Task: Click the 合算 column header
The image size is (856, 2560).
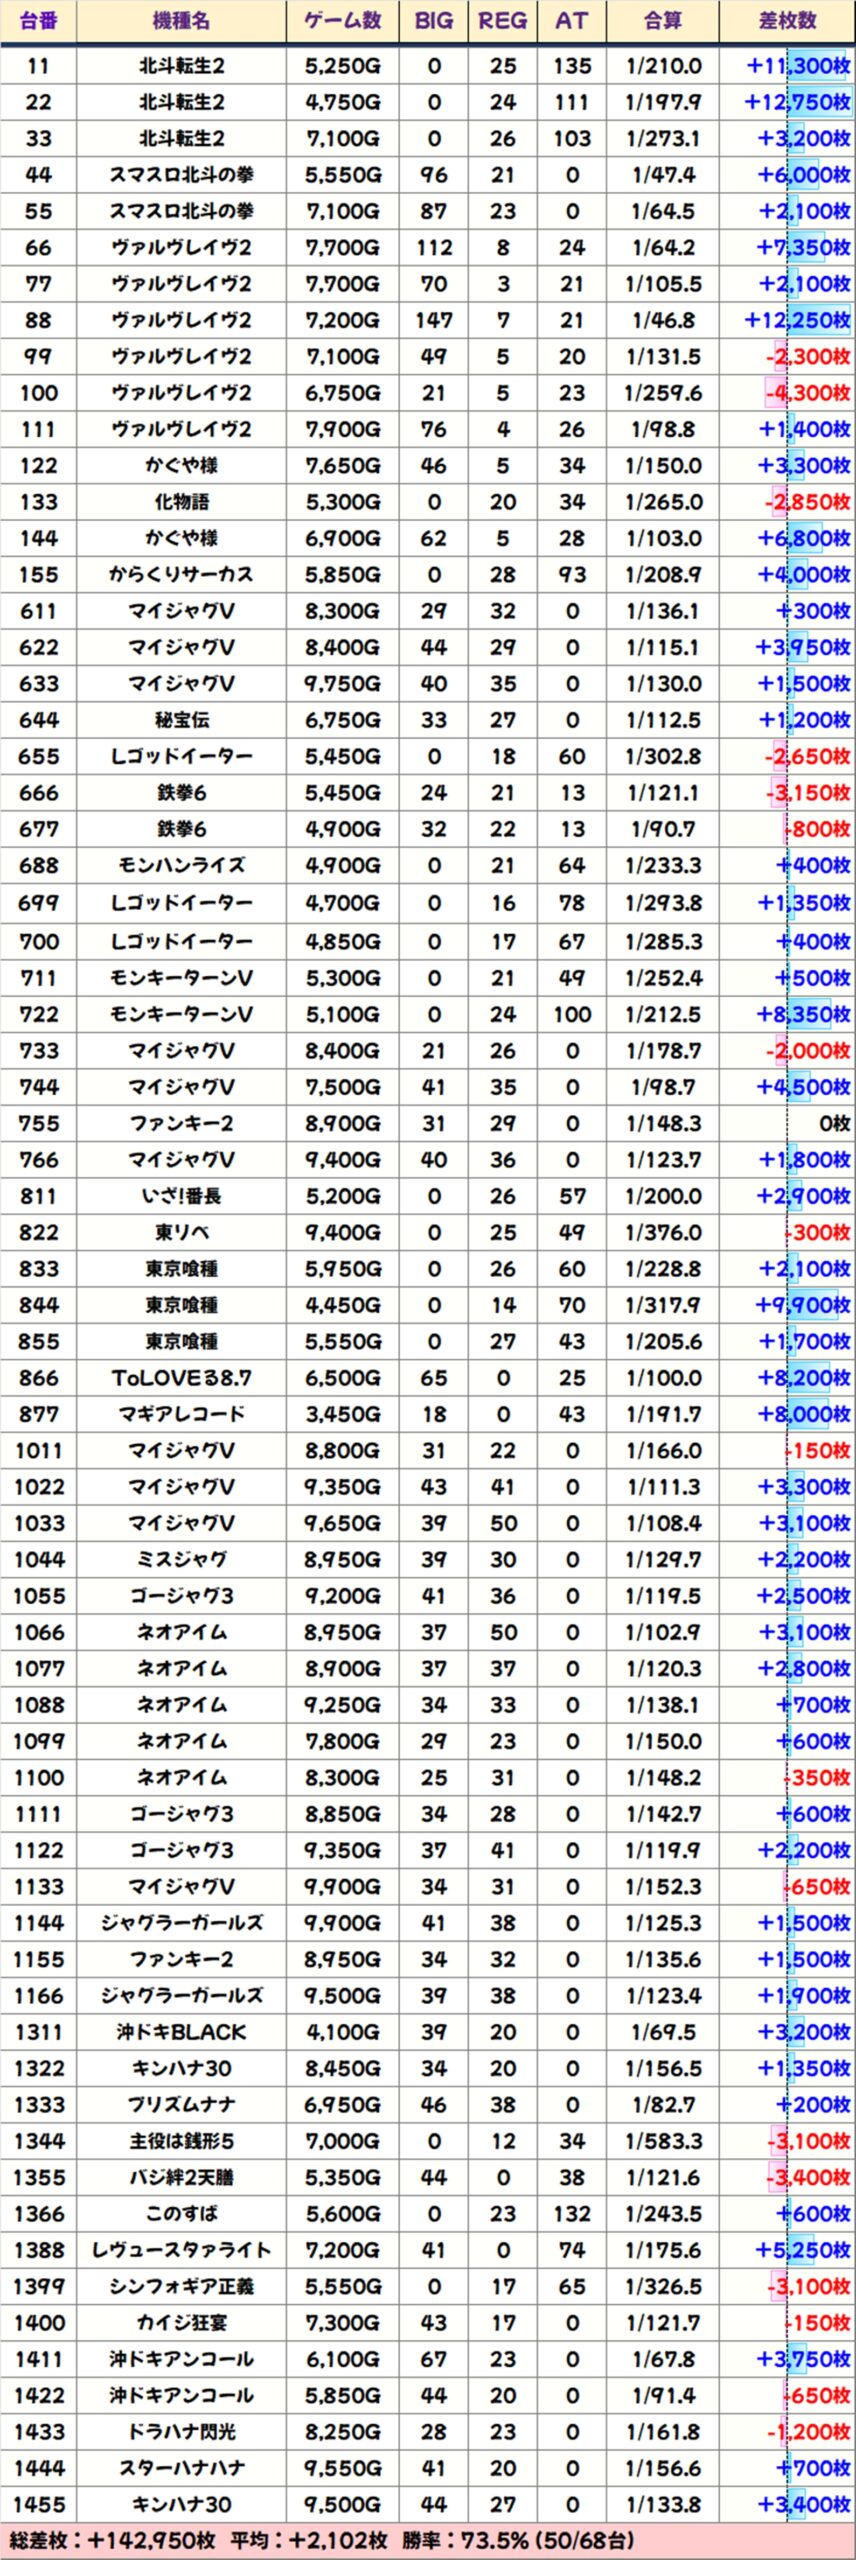Action: (x=663, y=21)
